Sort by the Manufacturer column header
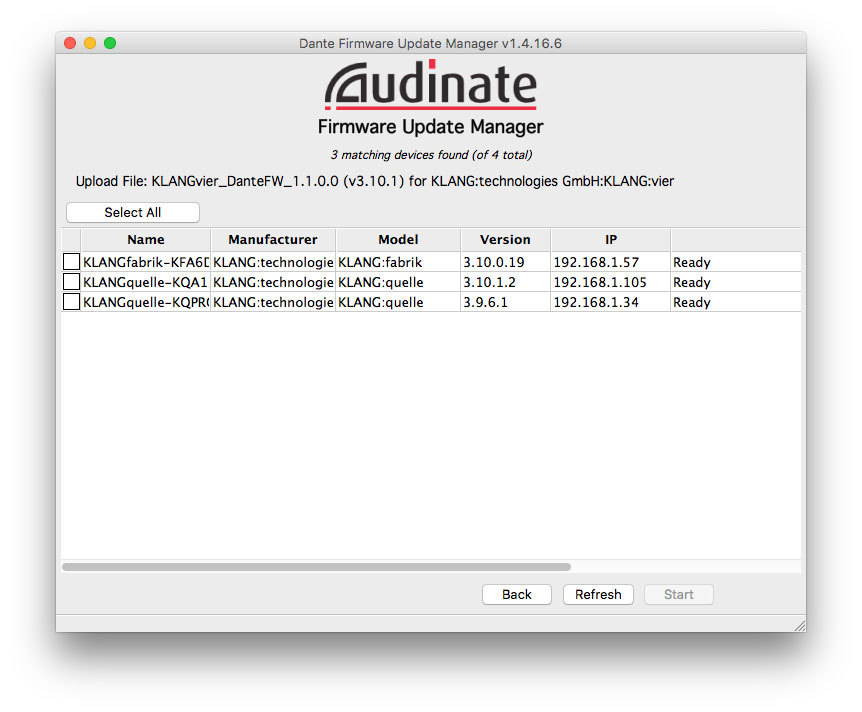Screen dimensions: 862x712 pos(273,240)
